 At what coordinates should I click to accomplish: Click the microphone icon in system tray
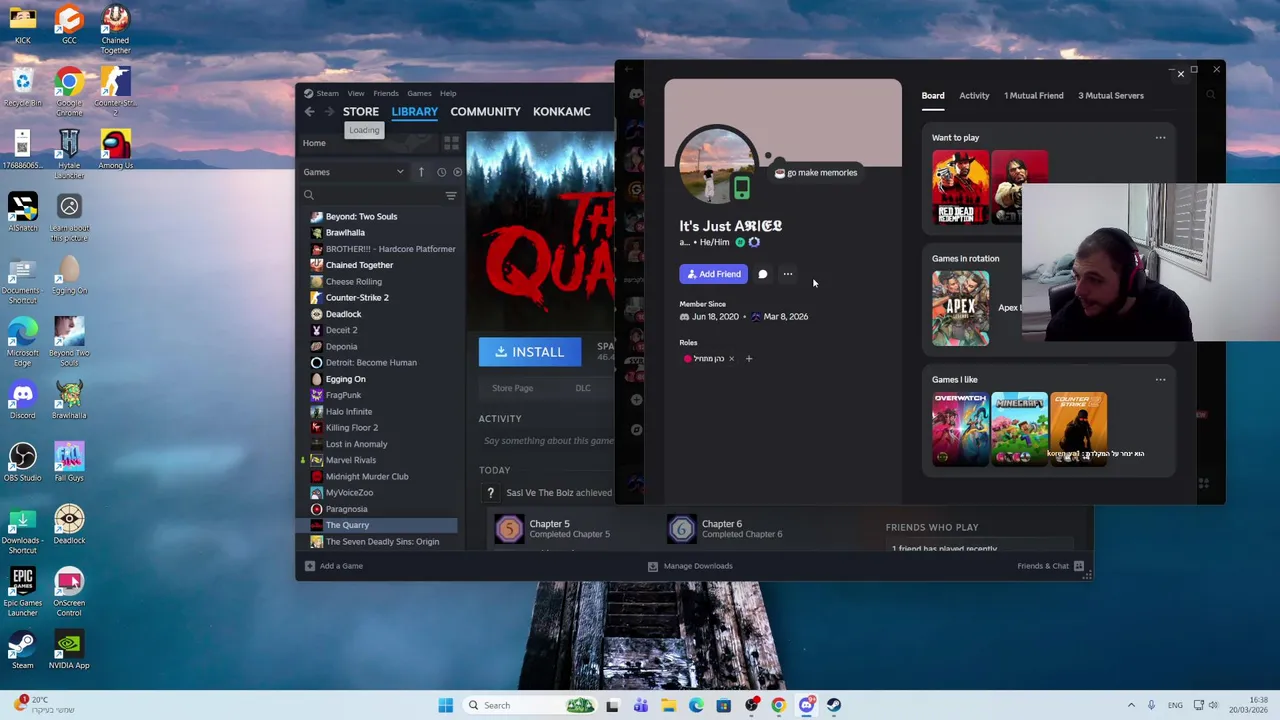1151,705
